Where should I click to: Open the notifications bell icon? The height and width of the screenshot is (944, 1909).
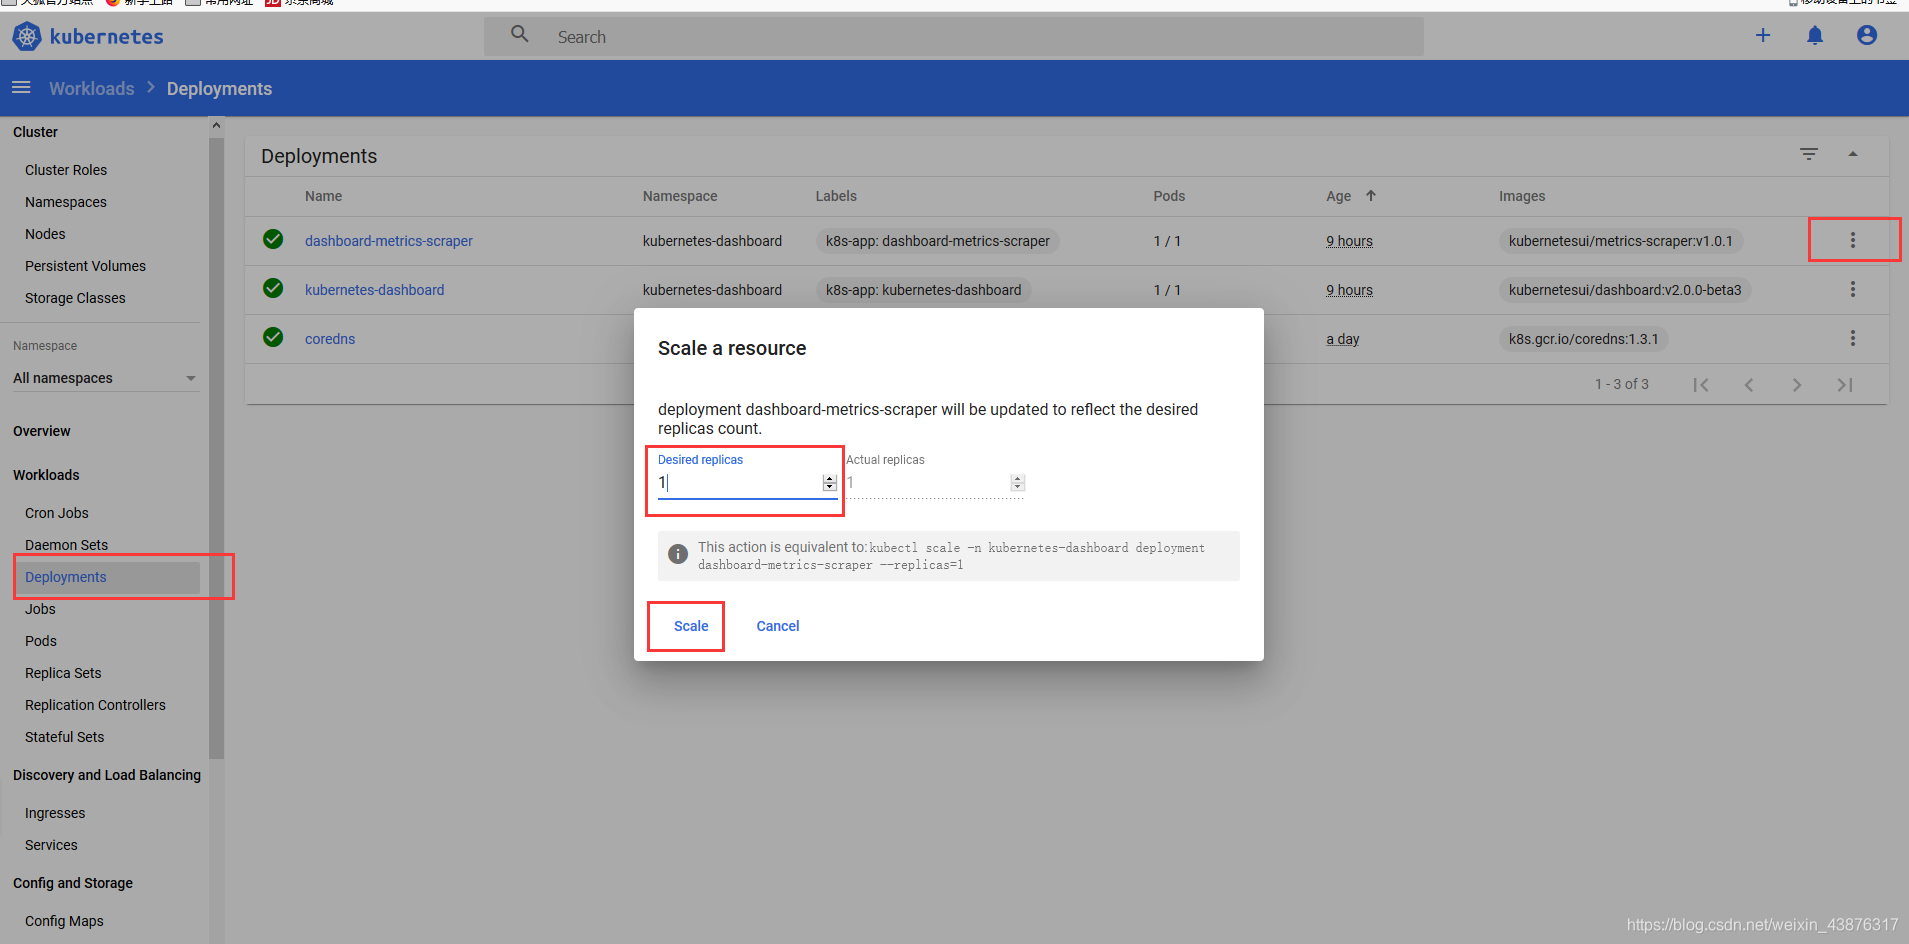(1815, 36)
